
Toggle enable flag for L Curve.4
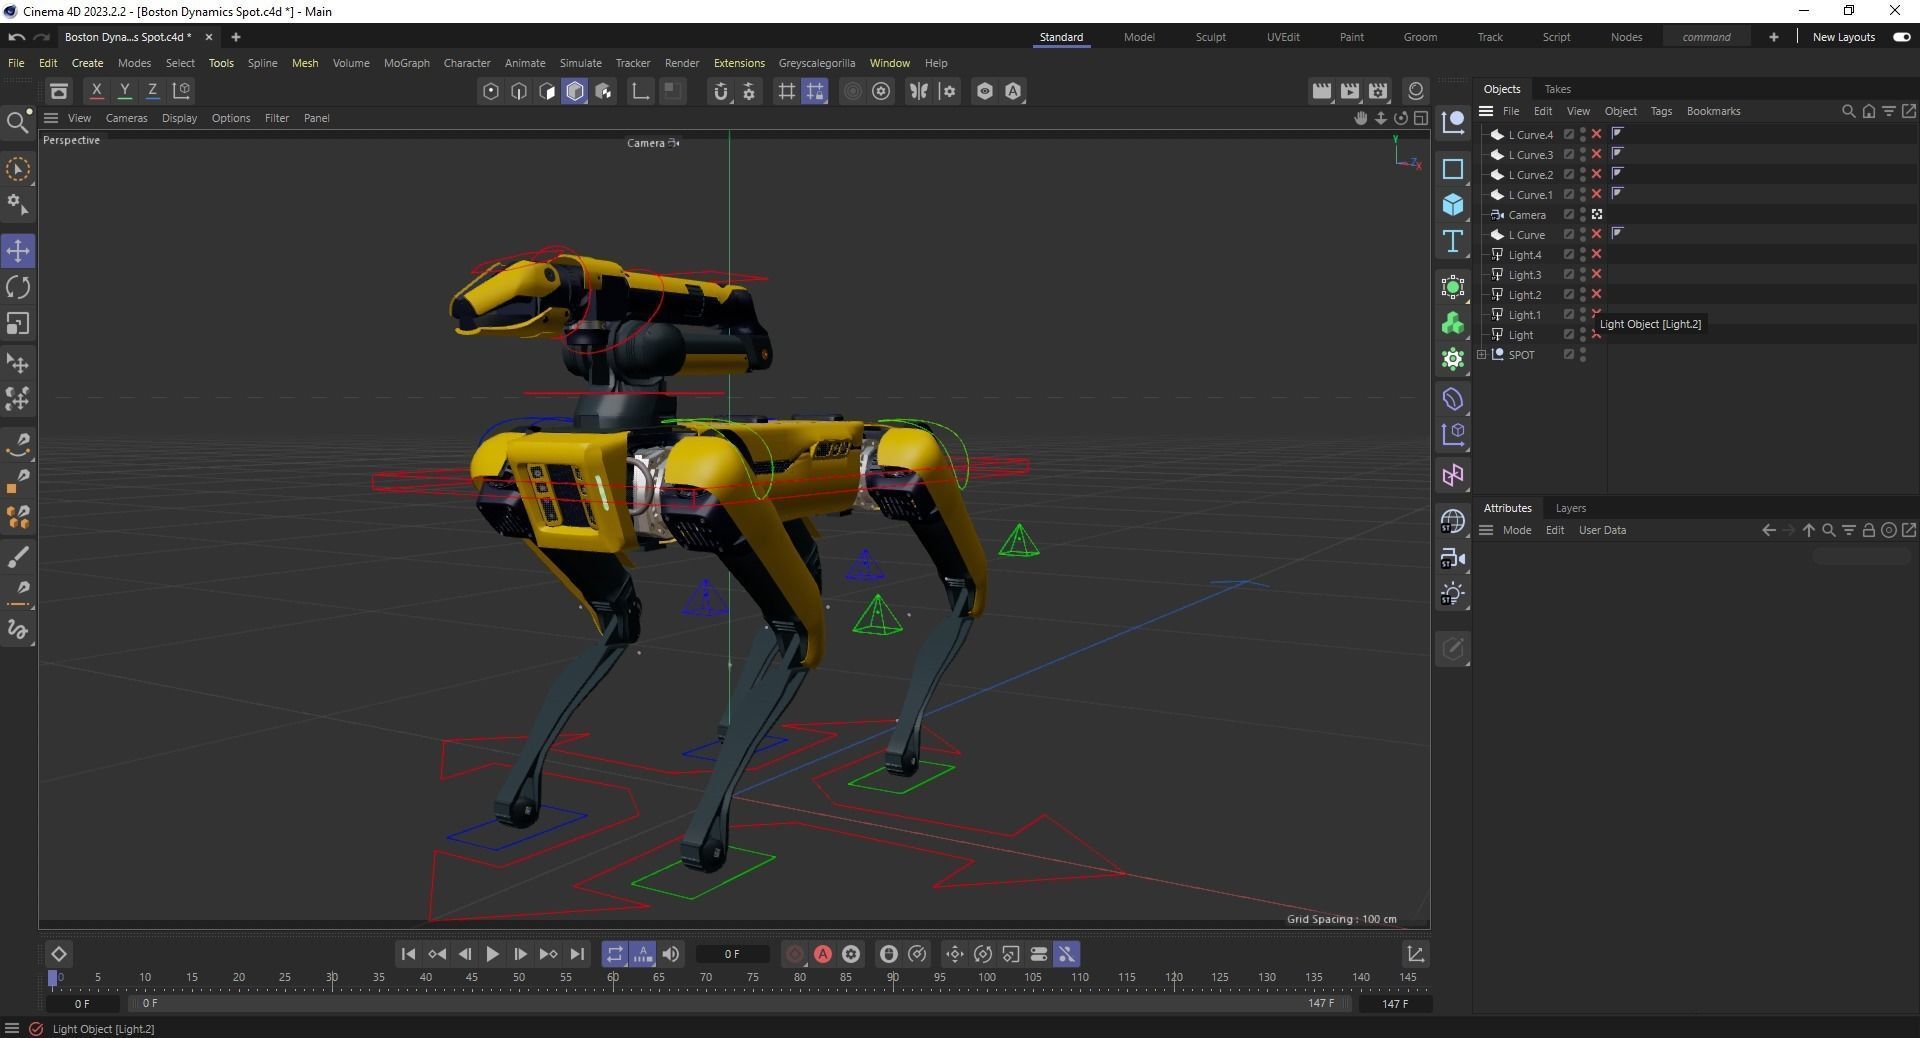pos(1596,134)
